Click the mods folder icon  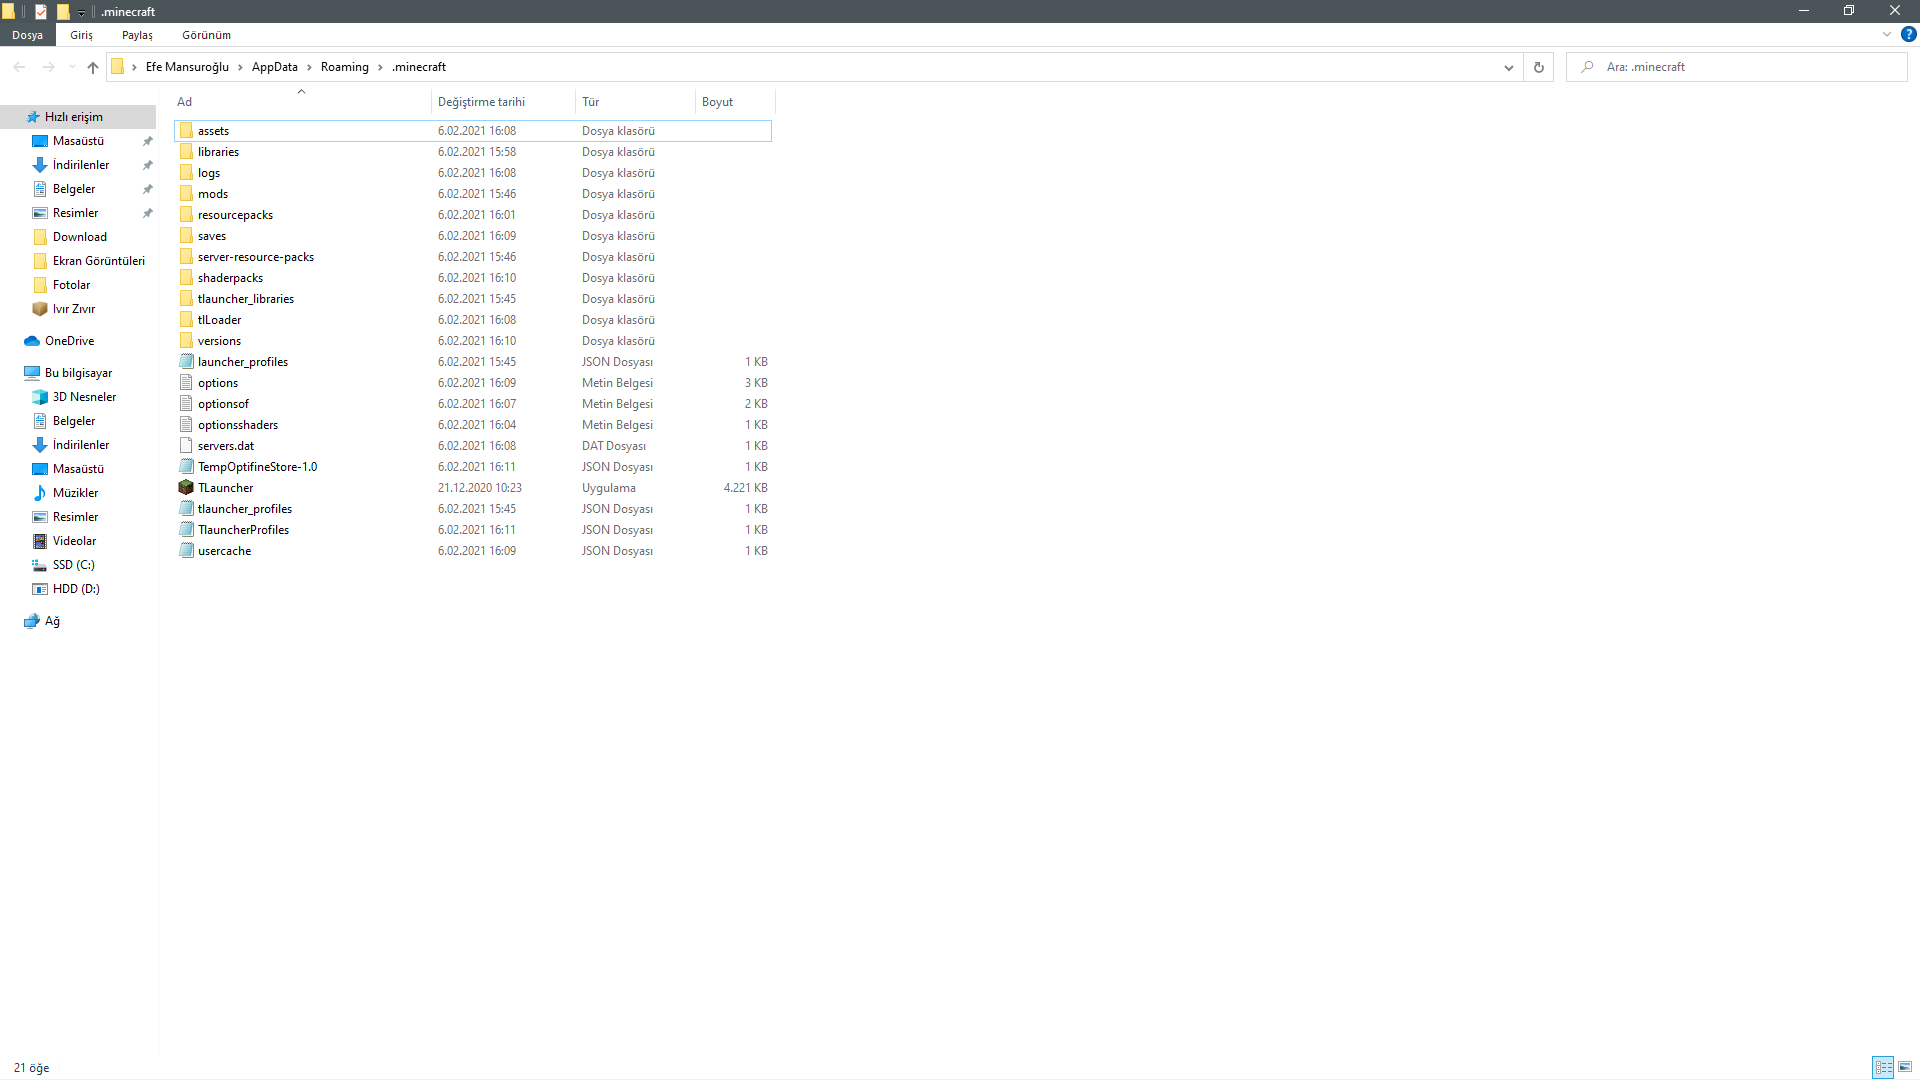point(186,194)
